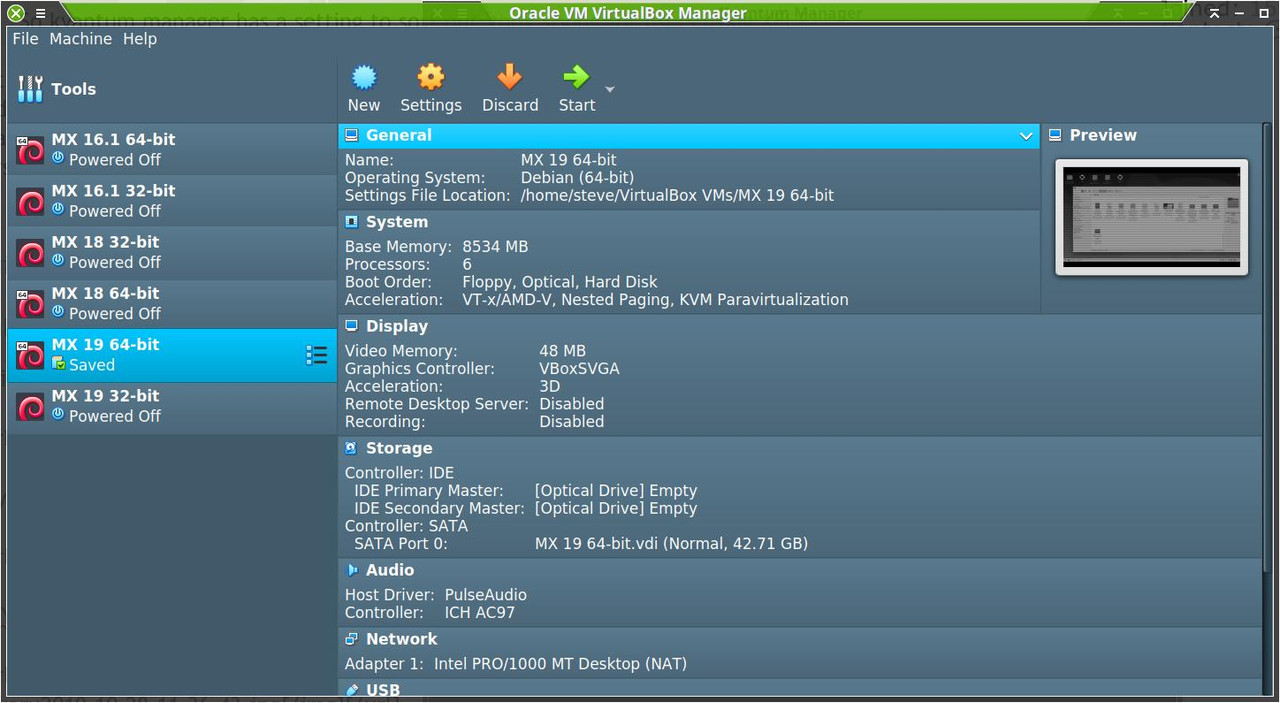The image size is (1280, 703).
Task: Select the MX 16.1 32-bit machine
Action: point(172,200)
